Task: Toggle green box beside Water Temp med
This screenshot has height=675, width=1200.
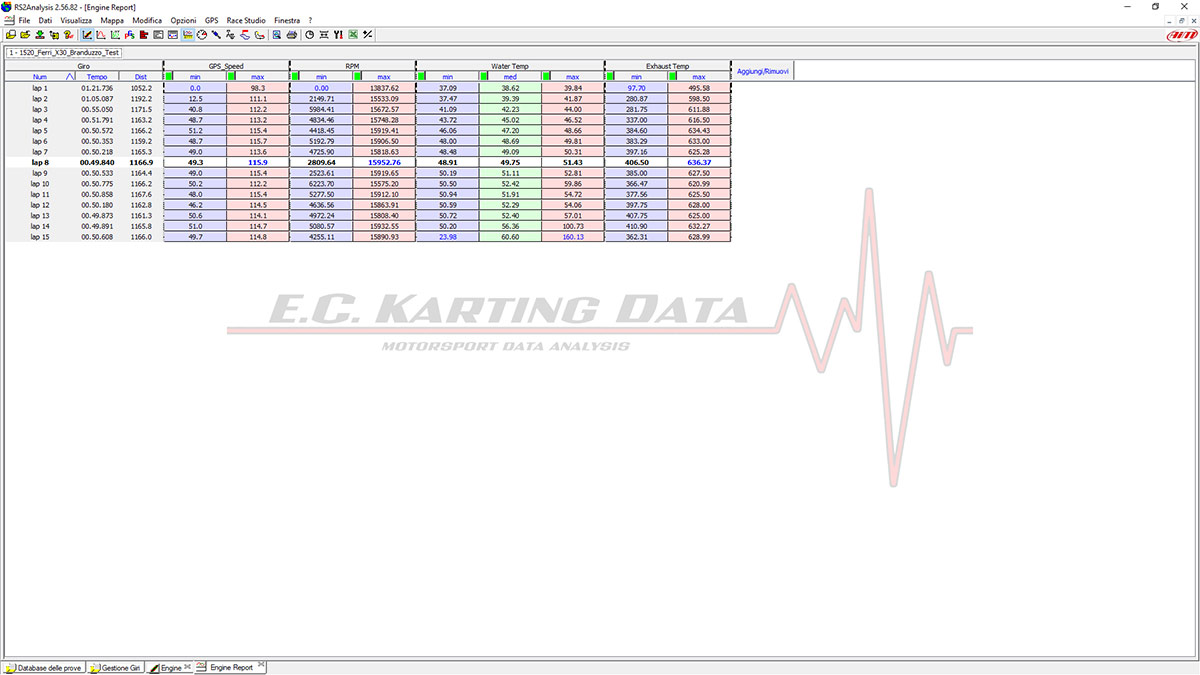Action: [484, 76]
